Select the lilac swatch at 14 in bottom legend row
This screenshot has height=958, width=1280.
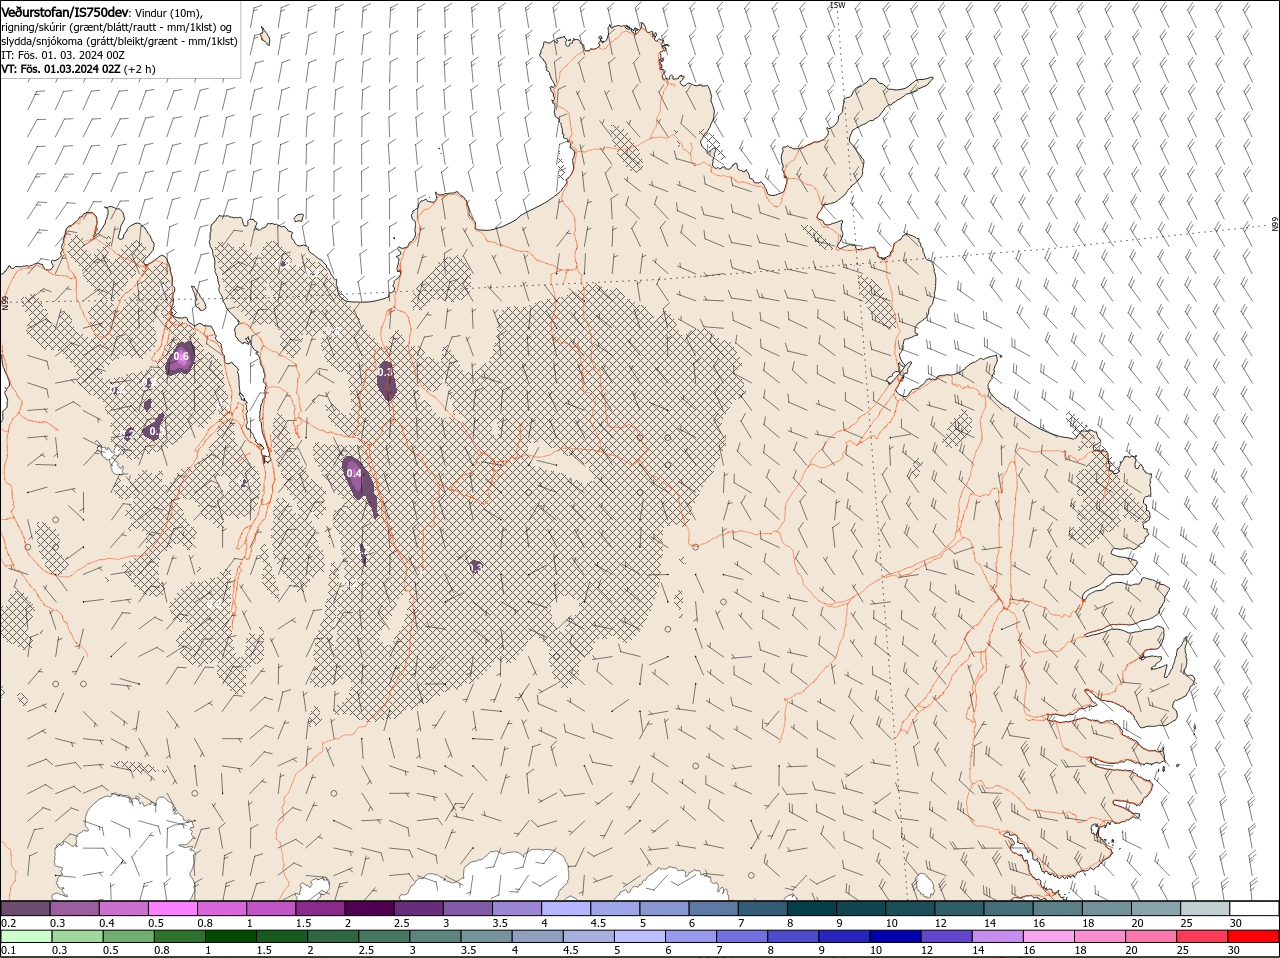(999, 936)
